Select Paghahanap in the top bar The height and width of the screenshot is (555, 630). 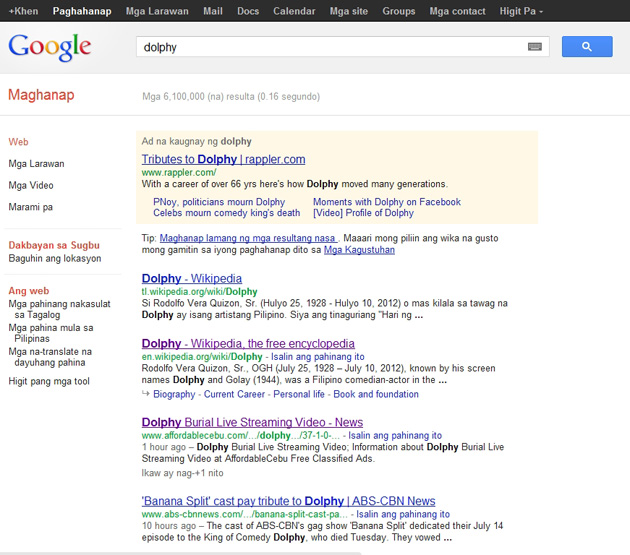coord(82,11)
